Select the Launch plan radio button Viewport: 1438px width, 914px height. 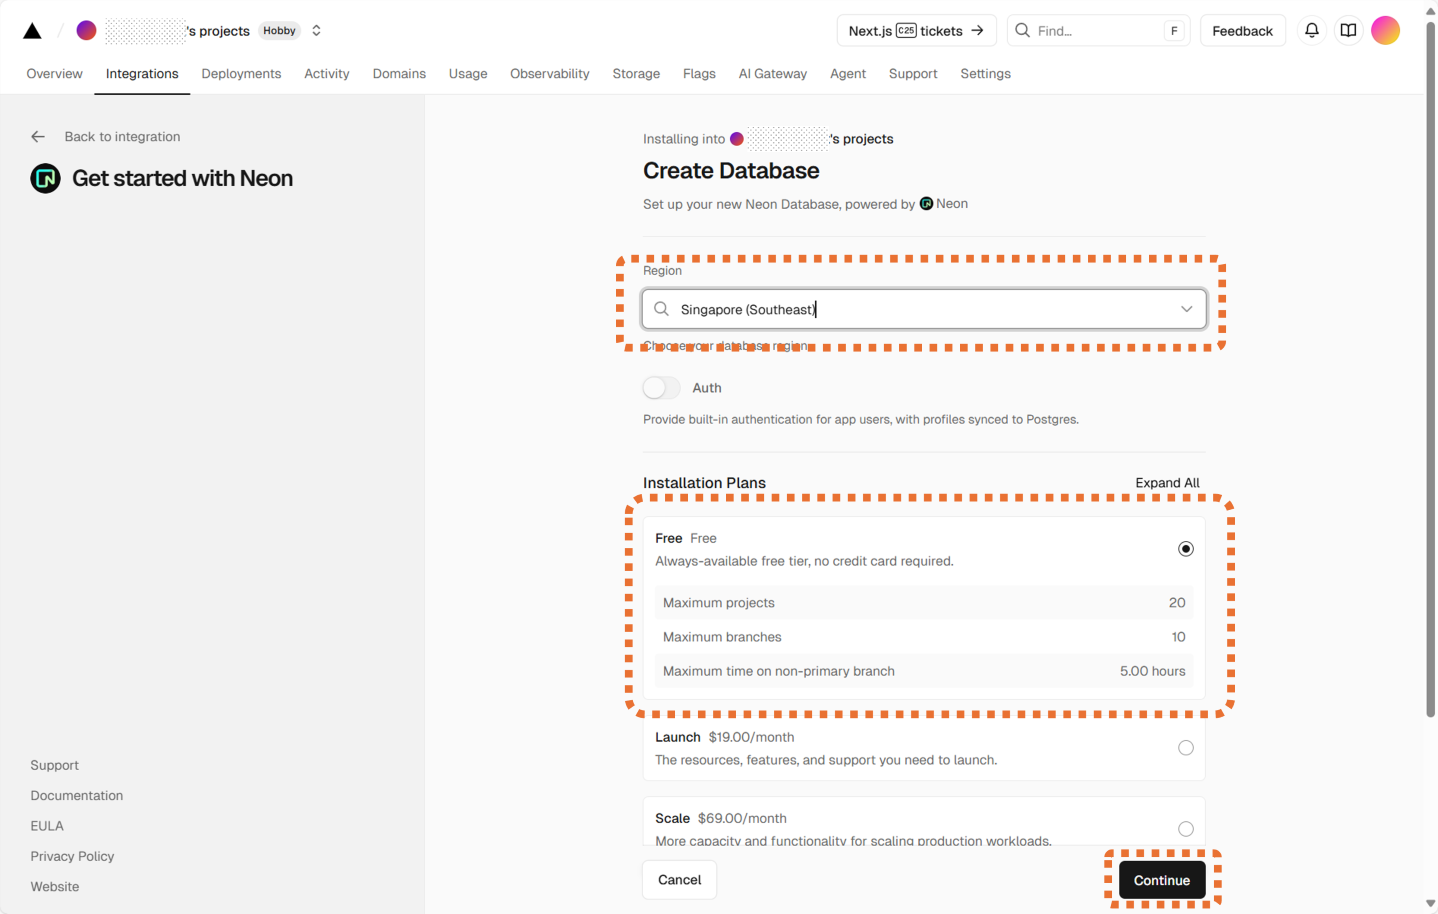coord(1185,748)
